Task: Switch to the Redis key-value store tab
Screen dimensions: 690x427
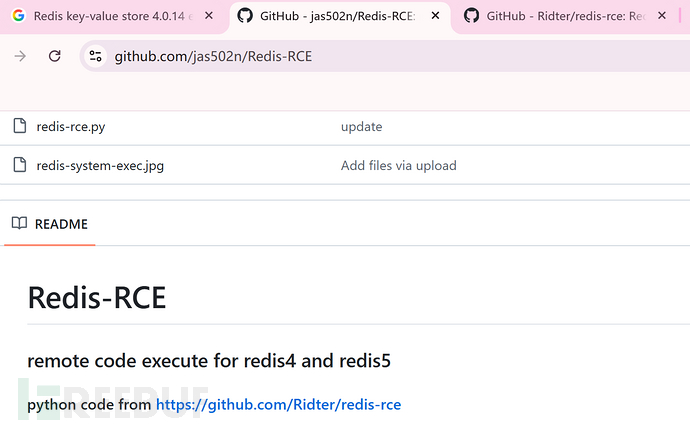Action: [114, 16]
